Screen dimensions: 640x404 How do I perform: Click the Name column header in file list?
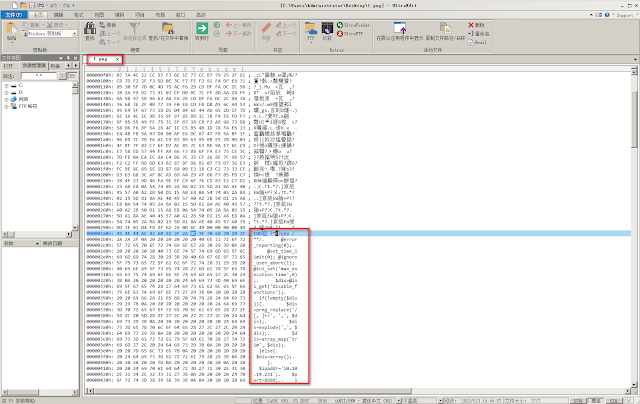pyautogui.click(x=21, y=244)
